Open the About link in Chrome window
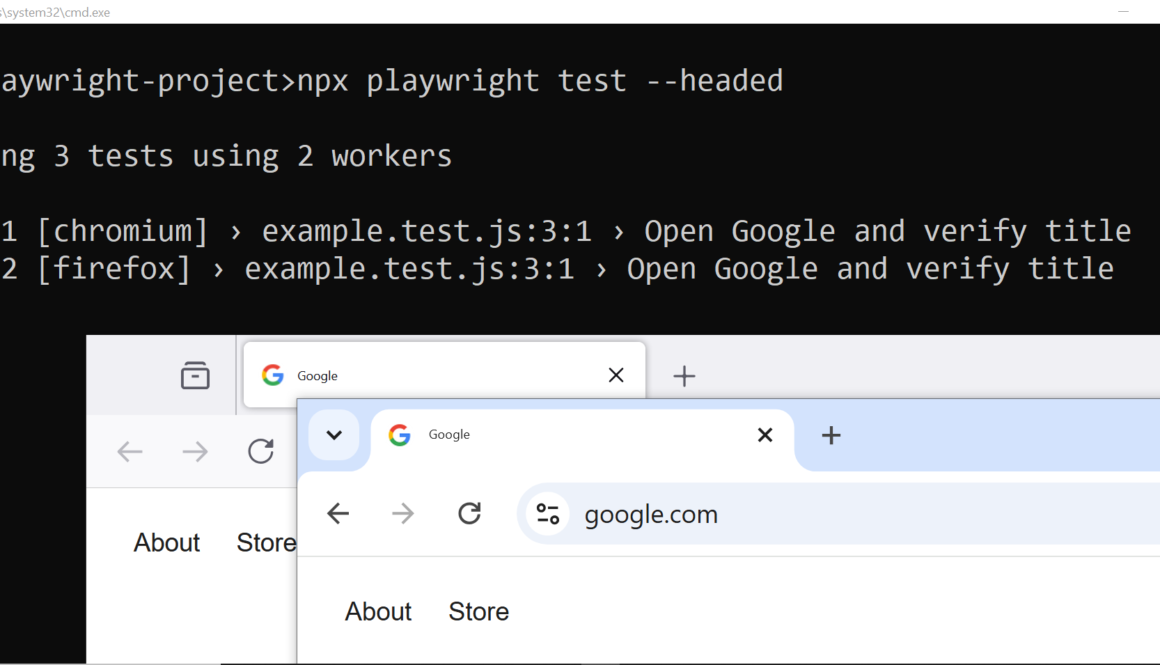The image size is (1160, 665). pos(378,612)
